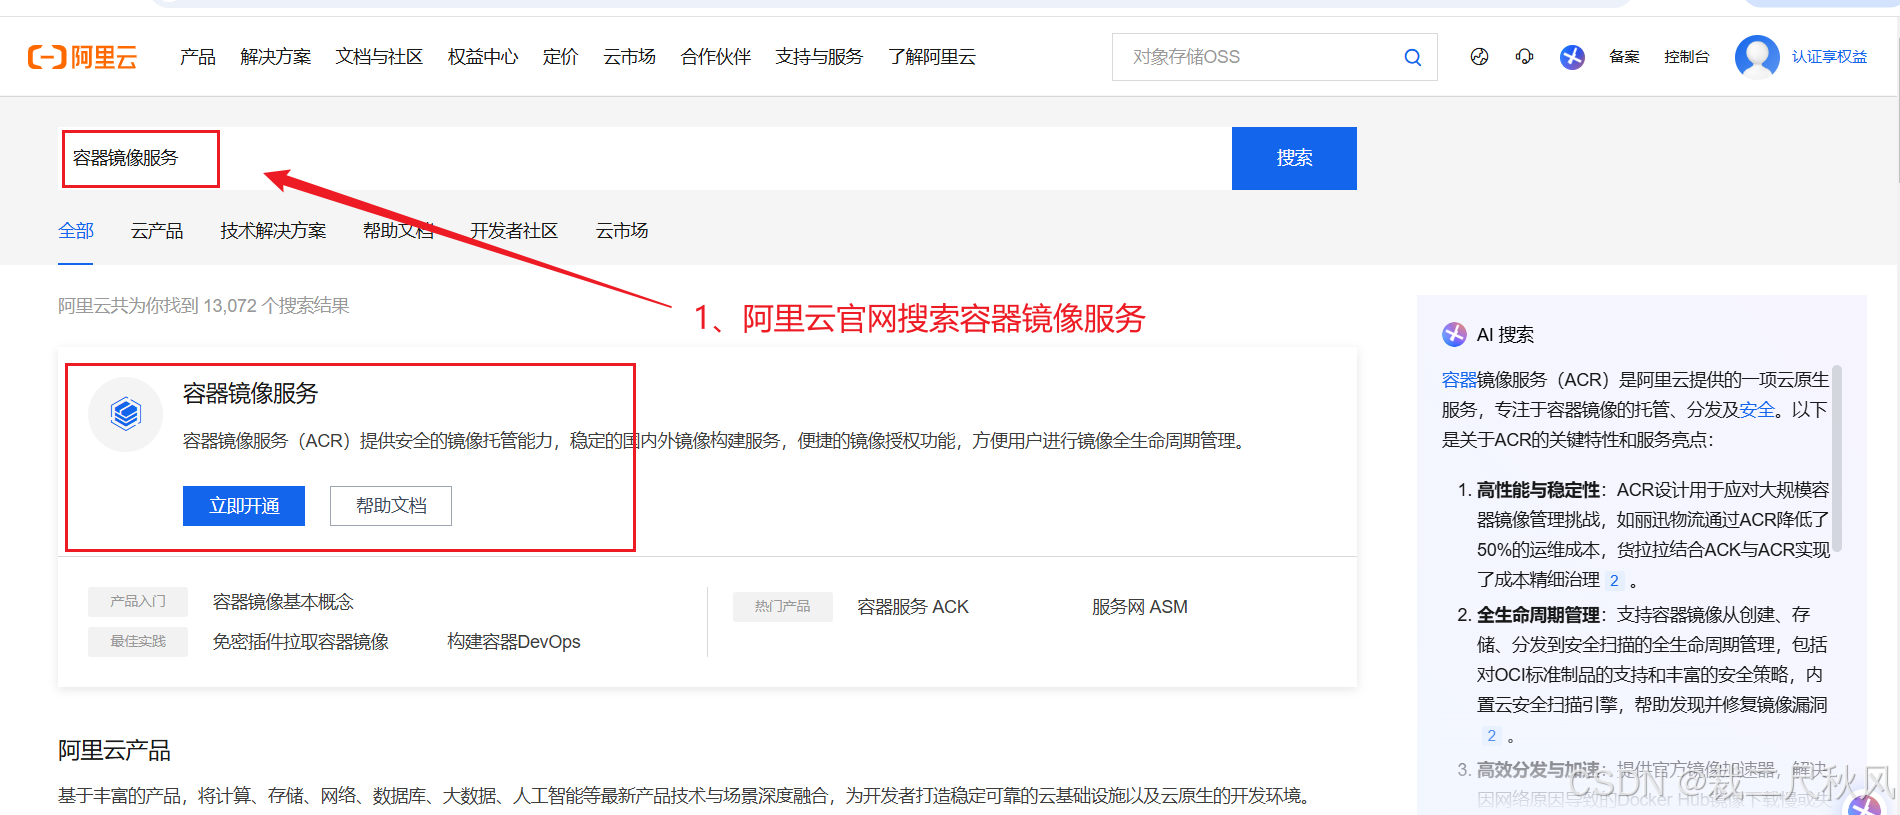This screenshot has height=815, width=1900.
Task: Select the 全部 results tab
Action: coord(76,231)
